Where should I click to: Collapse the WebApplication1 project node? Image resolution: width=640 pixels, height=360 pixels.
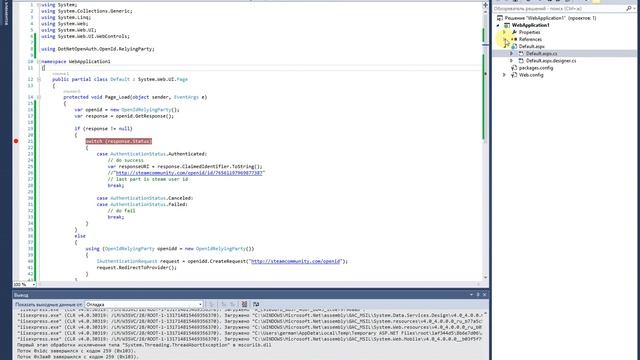tap(498, 25)
